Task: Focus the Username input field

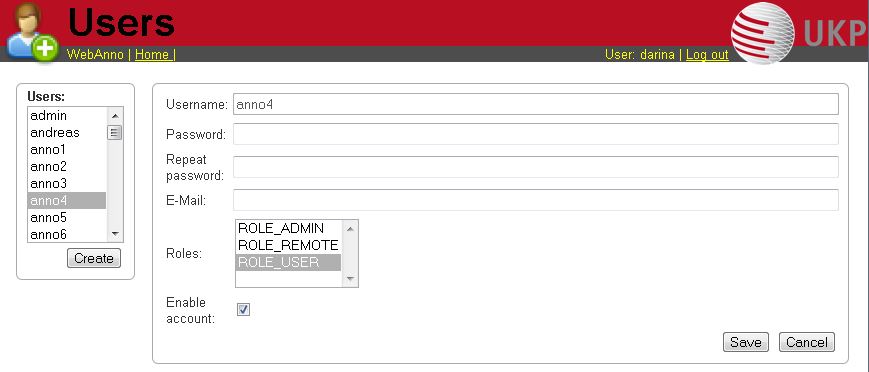Action: coord(535,104)
